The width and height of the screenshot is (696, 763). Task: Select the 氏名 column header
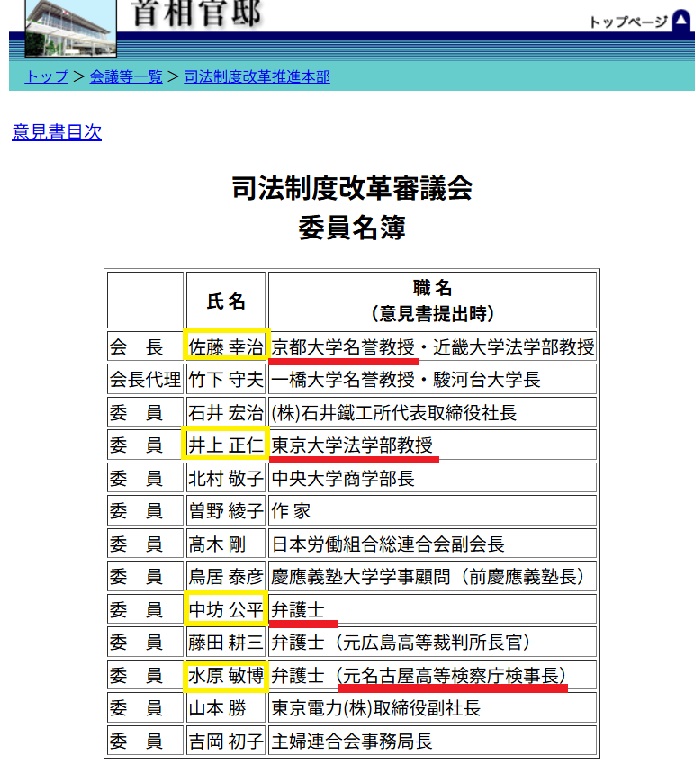click(x=226, y=300)
